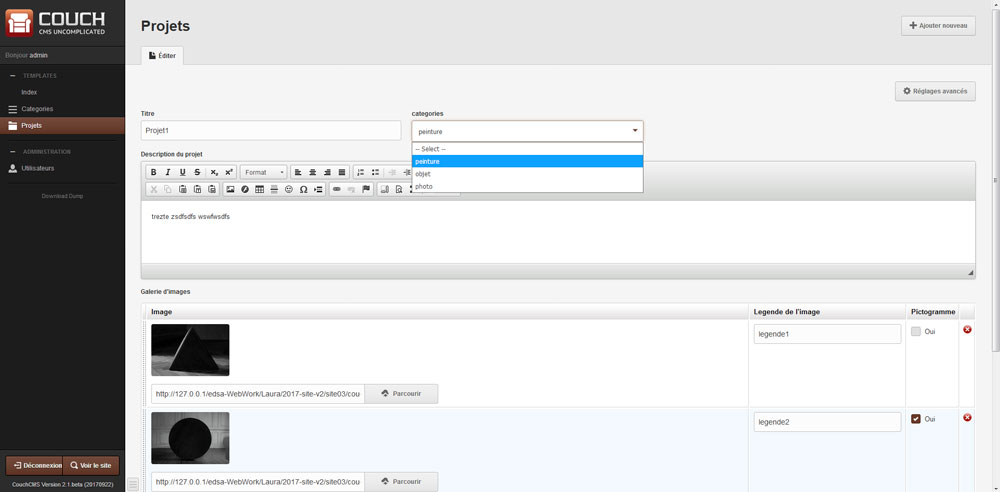The width and height of the screenshot is (1000, 492).
Task: Apply strikethrough formatting
Action: coord(197,172)
